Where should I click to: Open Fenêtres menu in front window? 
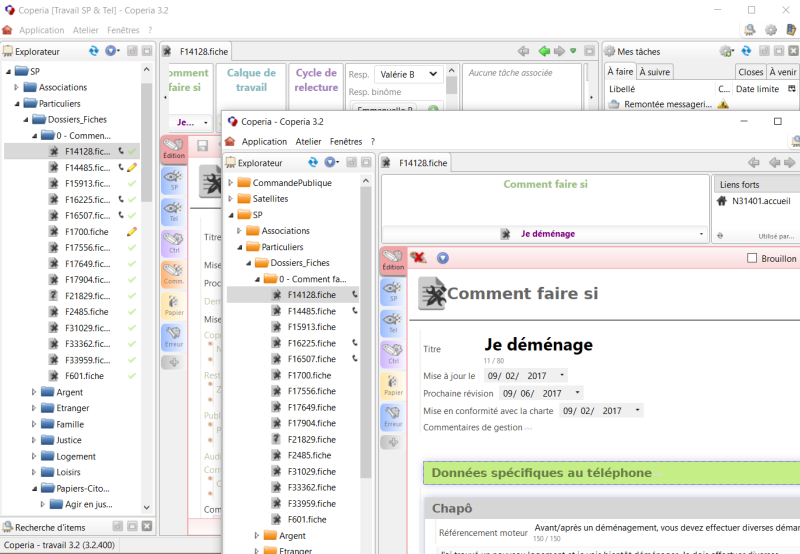346,141
